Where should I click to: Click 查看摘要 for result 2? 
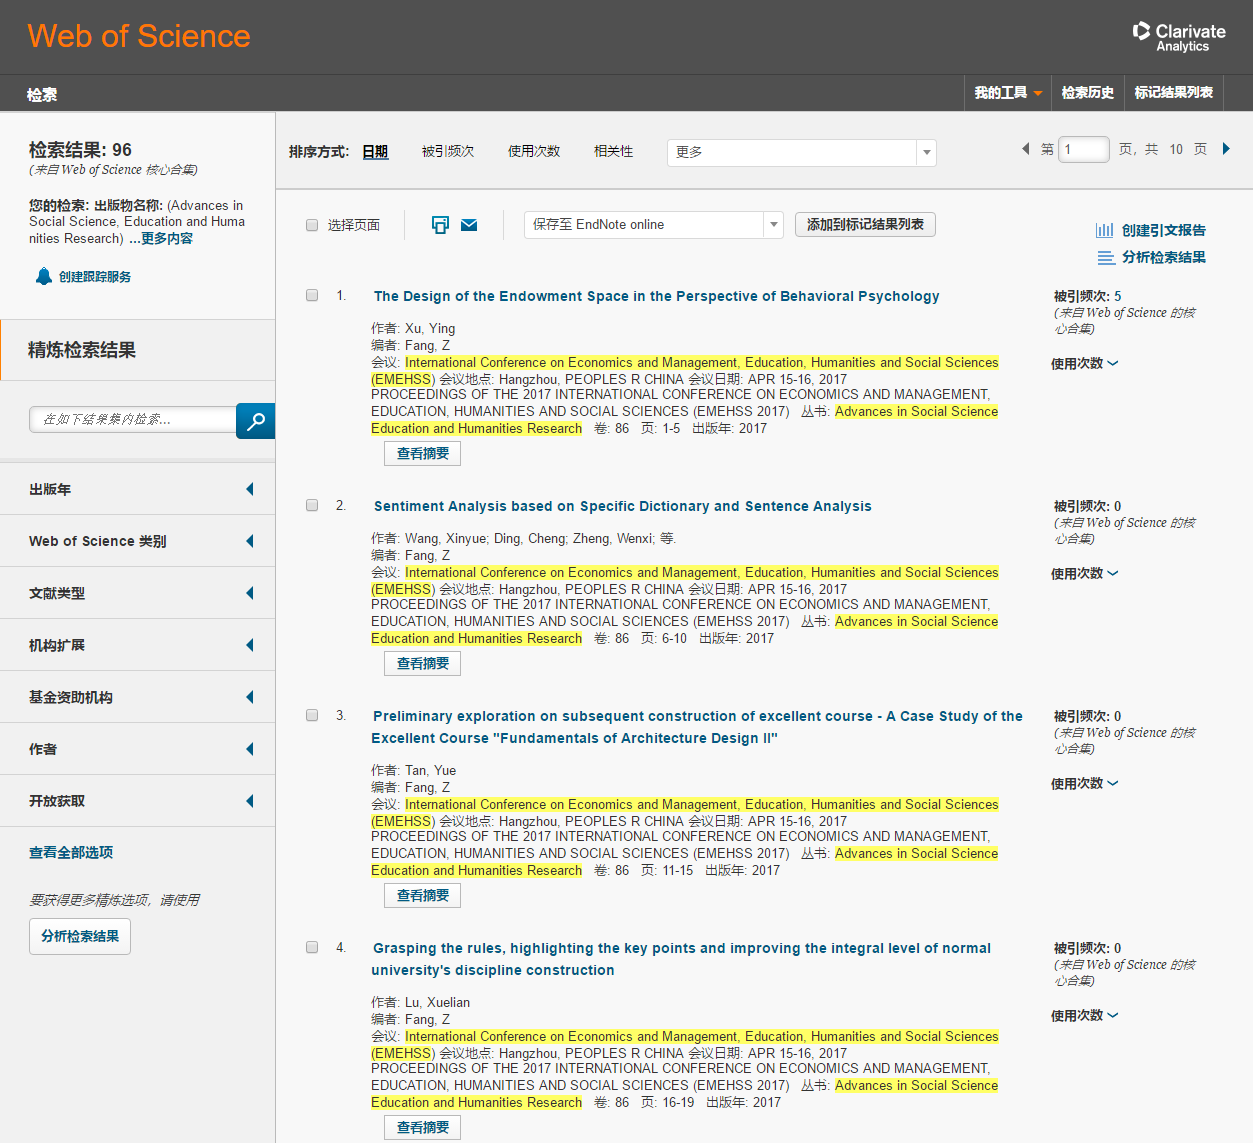(422, 664)
